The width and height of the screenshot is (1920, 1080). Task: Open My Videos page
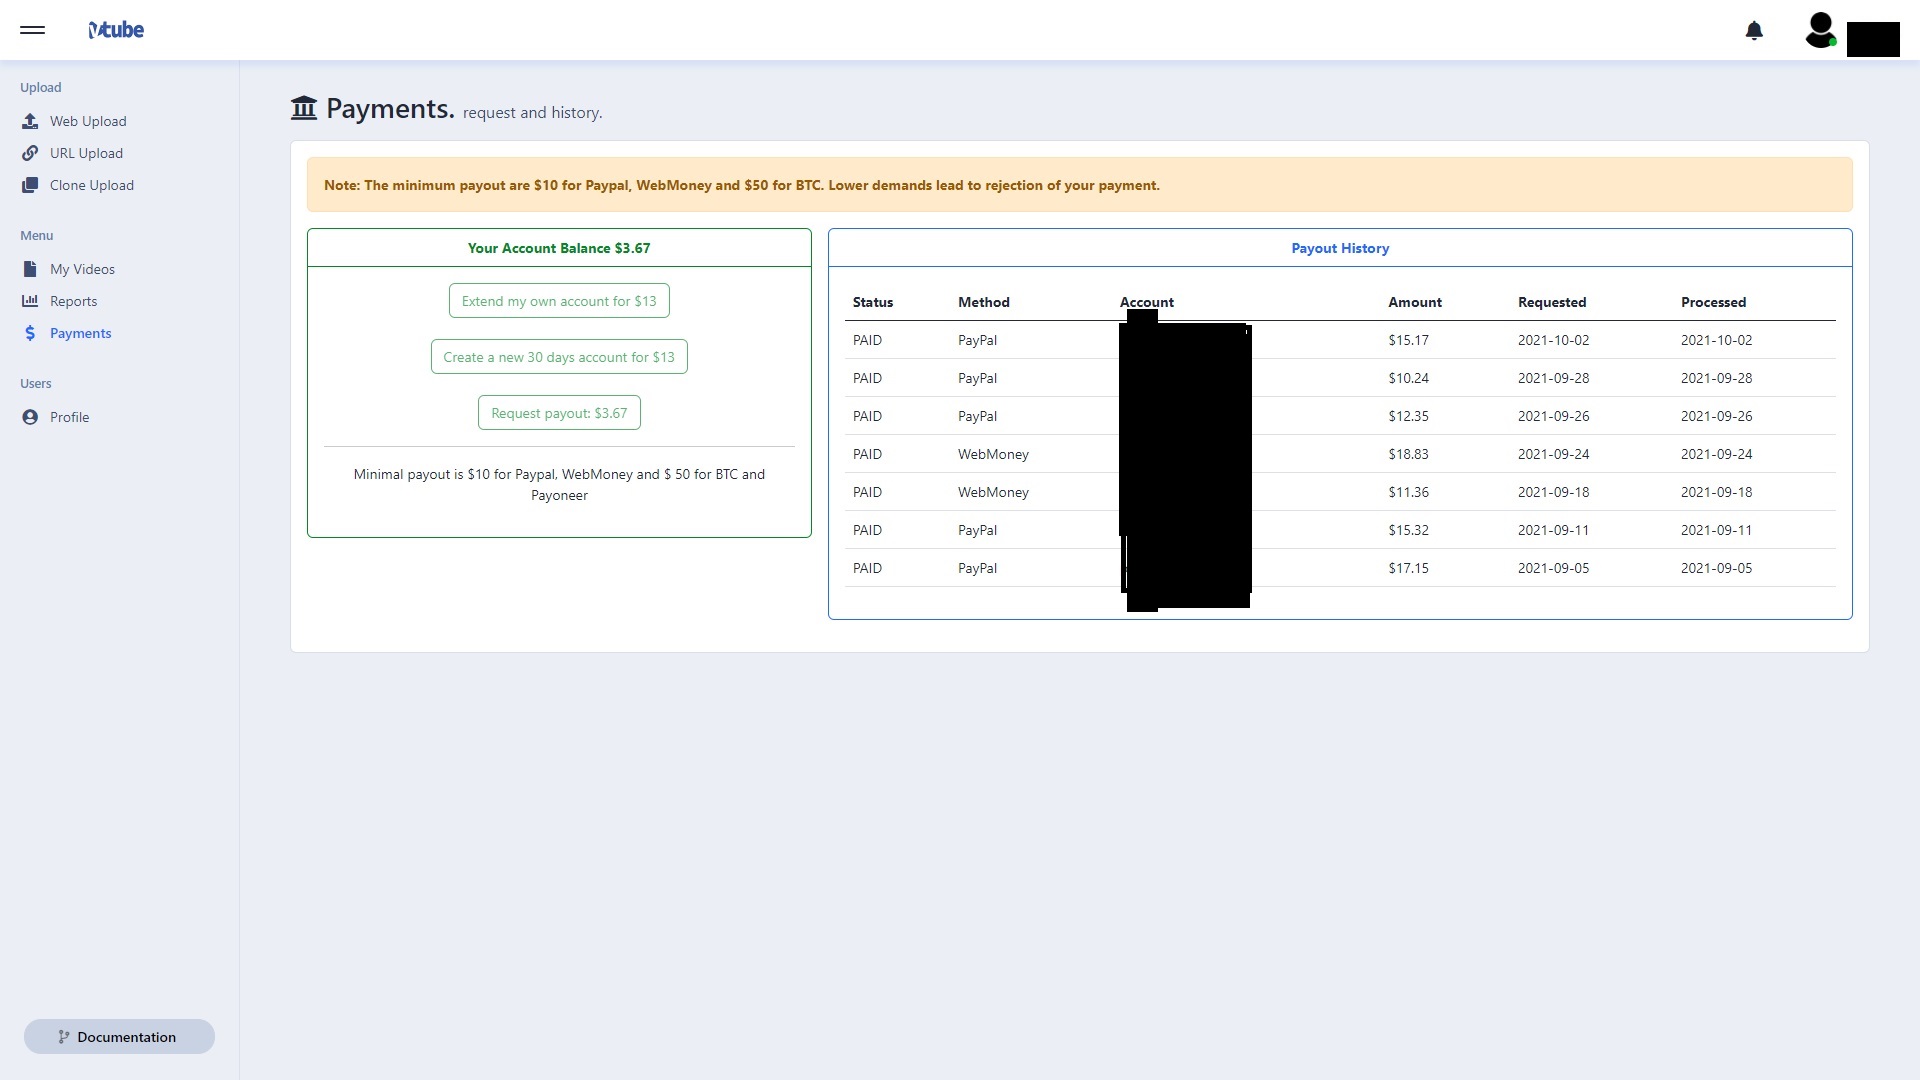(x=82, y=269)
